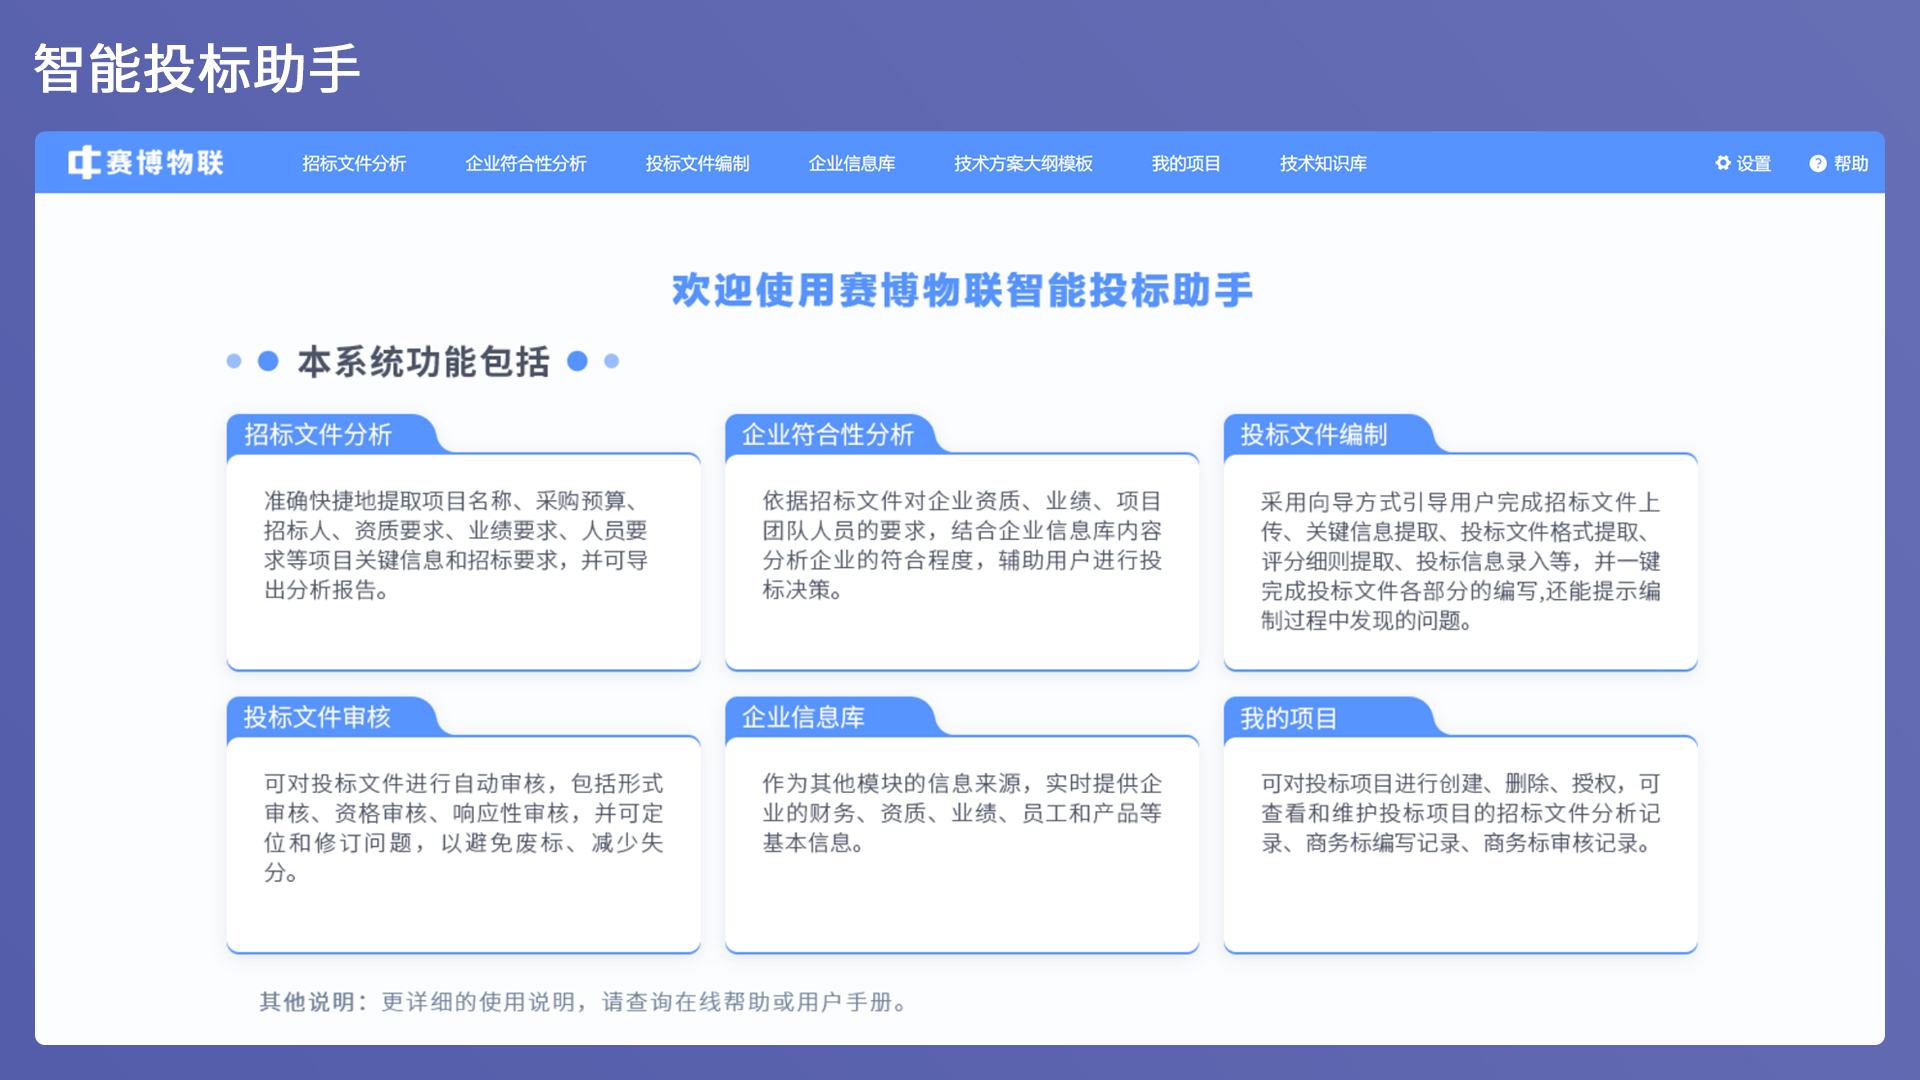Open 招标文件分析 in the top navigation
Image resolution: width=1920 pixels, height=1080 pixels.
click(354, 163)
